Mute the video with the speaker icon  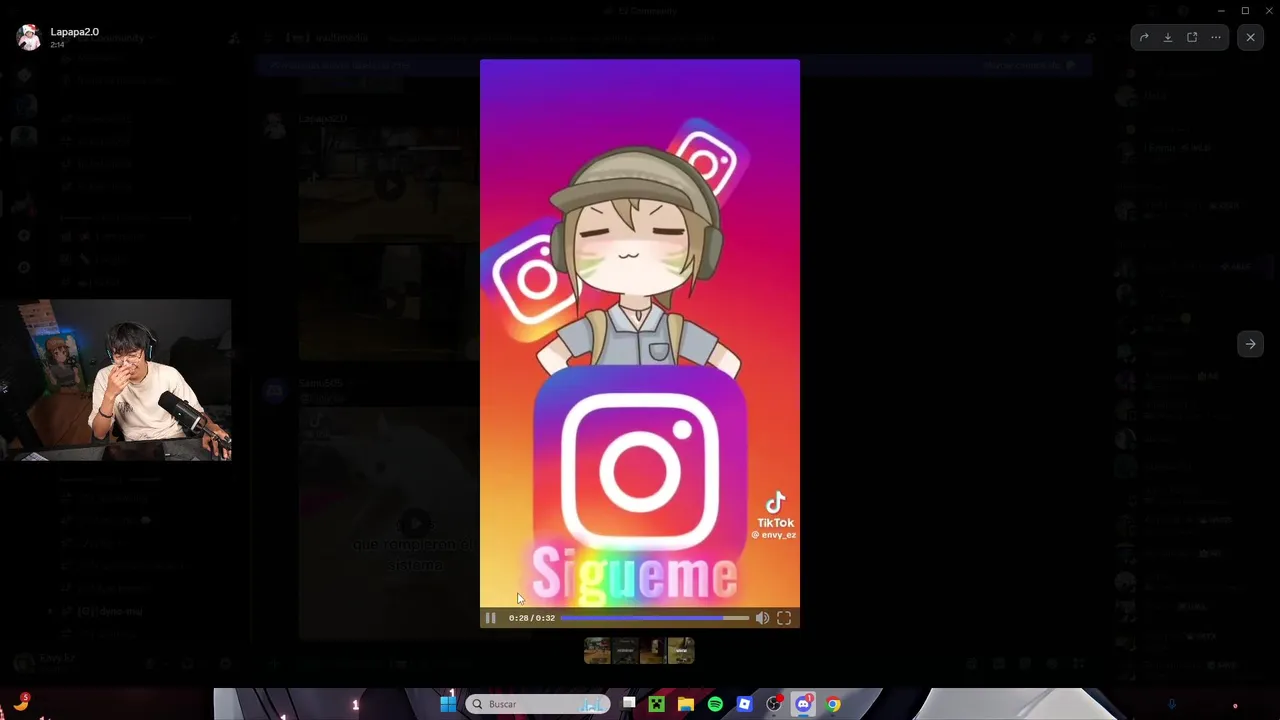(762, 618)
